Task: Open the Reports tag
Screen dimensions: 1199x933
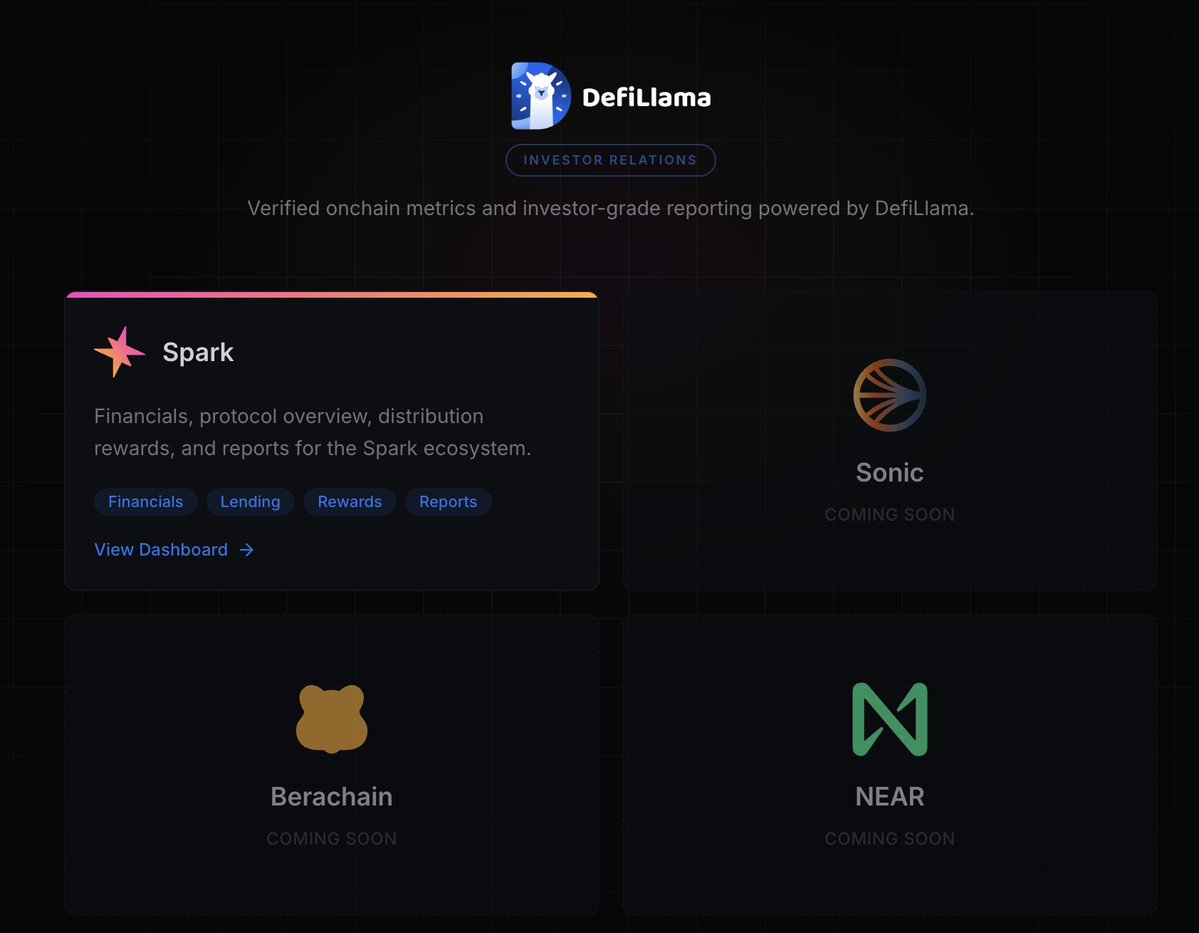Action: 448,502
